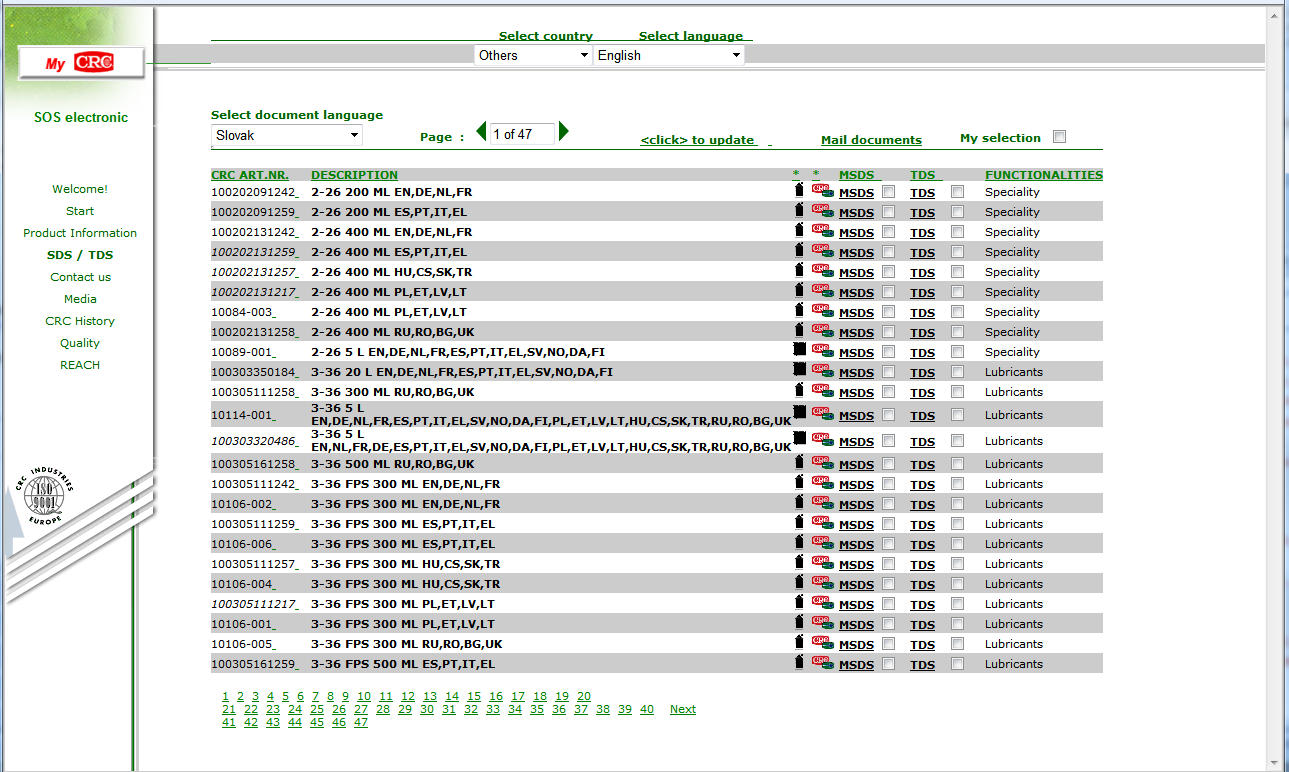The image size is (1289, 772).
Task: Open article number link 100303350184
Action: (254, 372)
